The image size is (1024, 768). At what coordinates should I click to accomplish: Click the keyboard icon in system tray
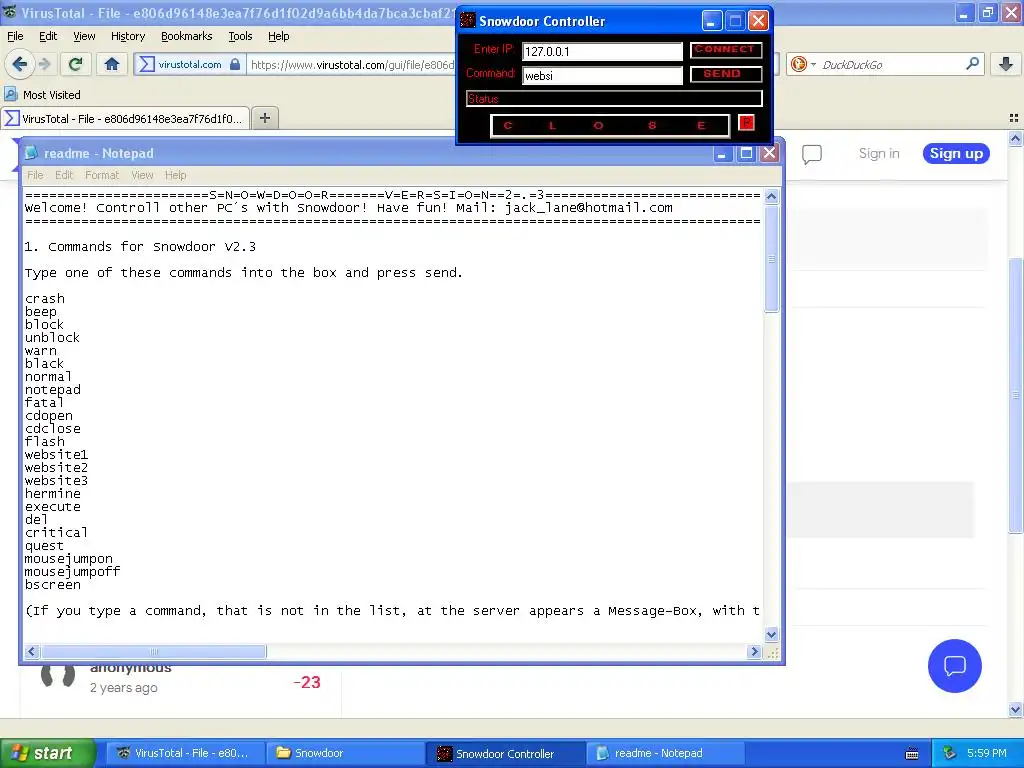pos(912,754)
